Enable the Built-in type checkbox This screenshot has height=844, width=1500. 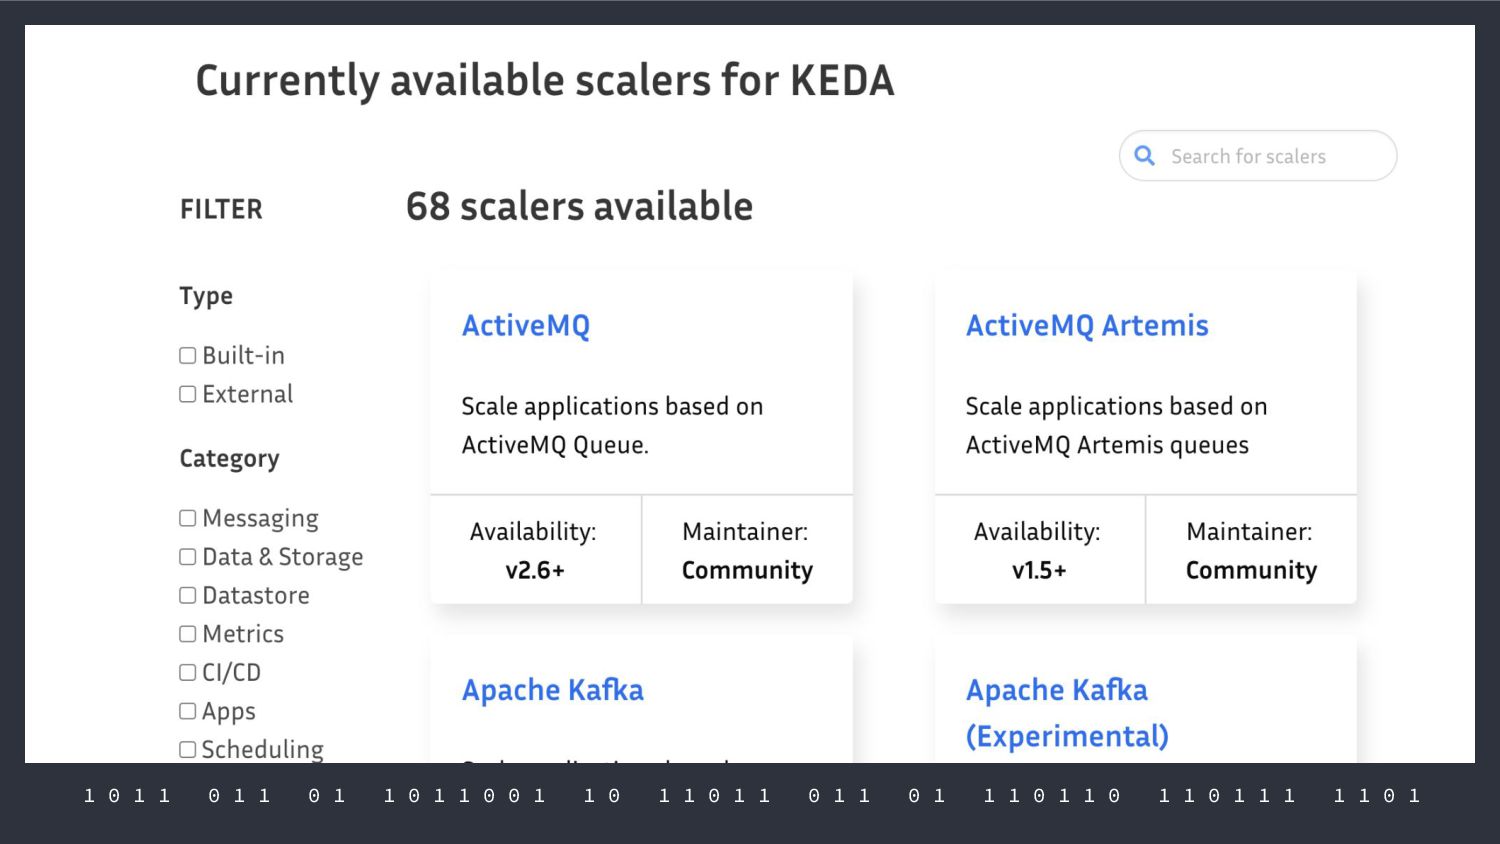pyautogui.click(x=188, y=356)
